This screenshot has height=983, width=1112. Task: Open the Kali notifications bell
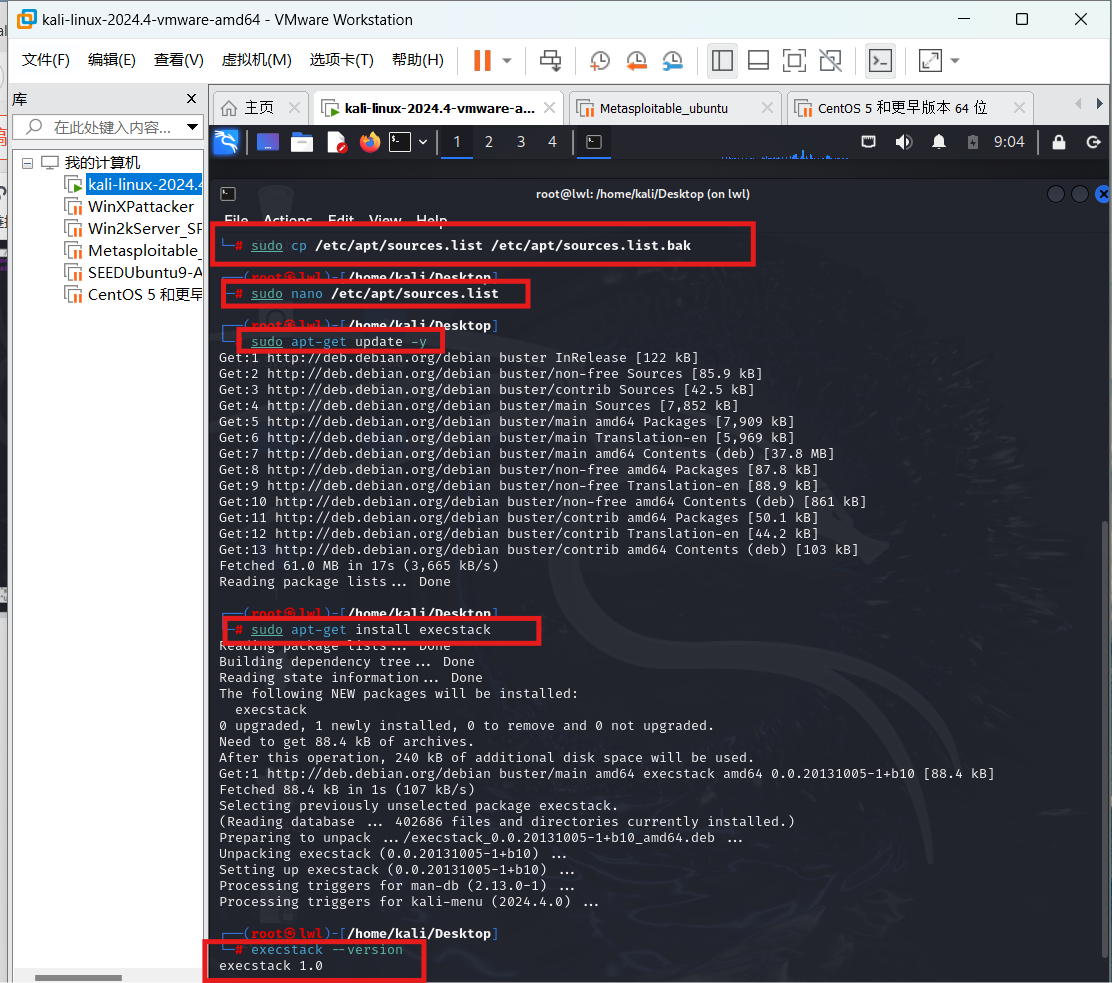939,143
